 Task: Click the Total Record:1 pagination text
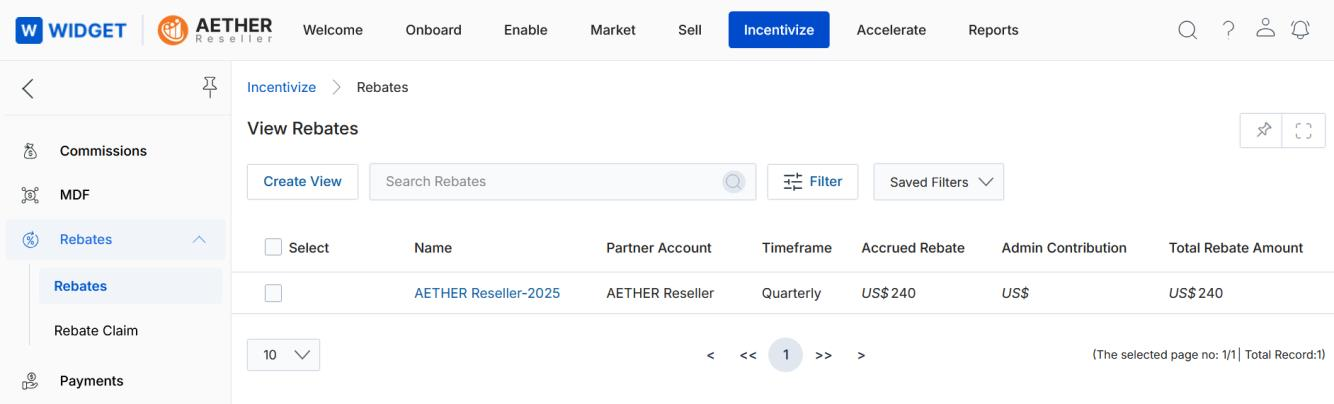click(1285, 355)
